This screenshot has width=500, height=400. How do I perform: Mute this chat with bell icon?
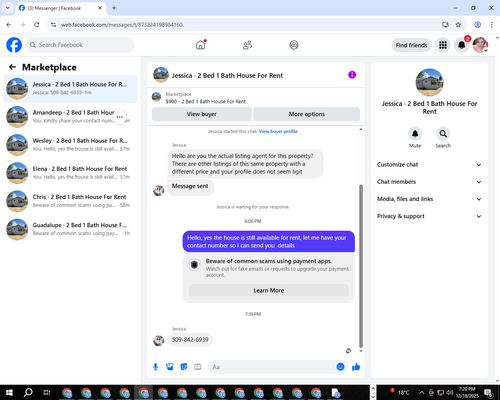415,134
